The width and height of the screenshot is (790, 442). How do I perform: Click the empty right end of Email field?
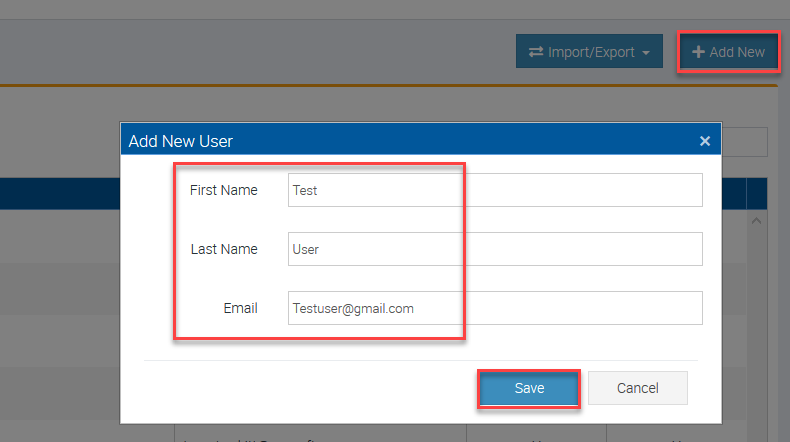[640, 308]
